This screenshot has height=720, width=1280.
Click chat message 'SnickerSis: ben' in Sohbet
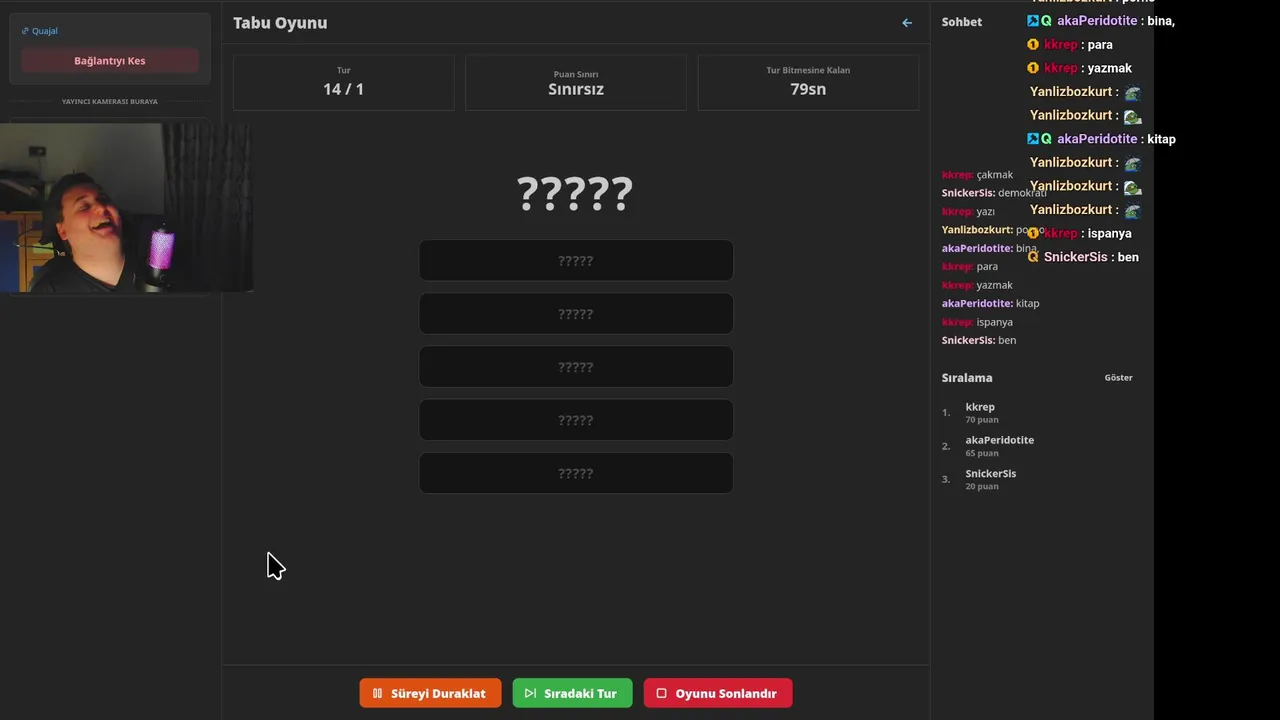click(979, 340)
